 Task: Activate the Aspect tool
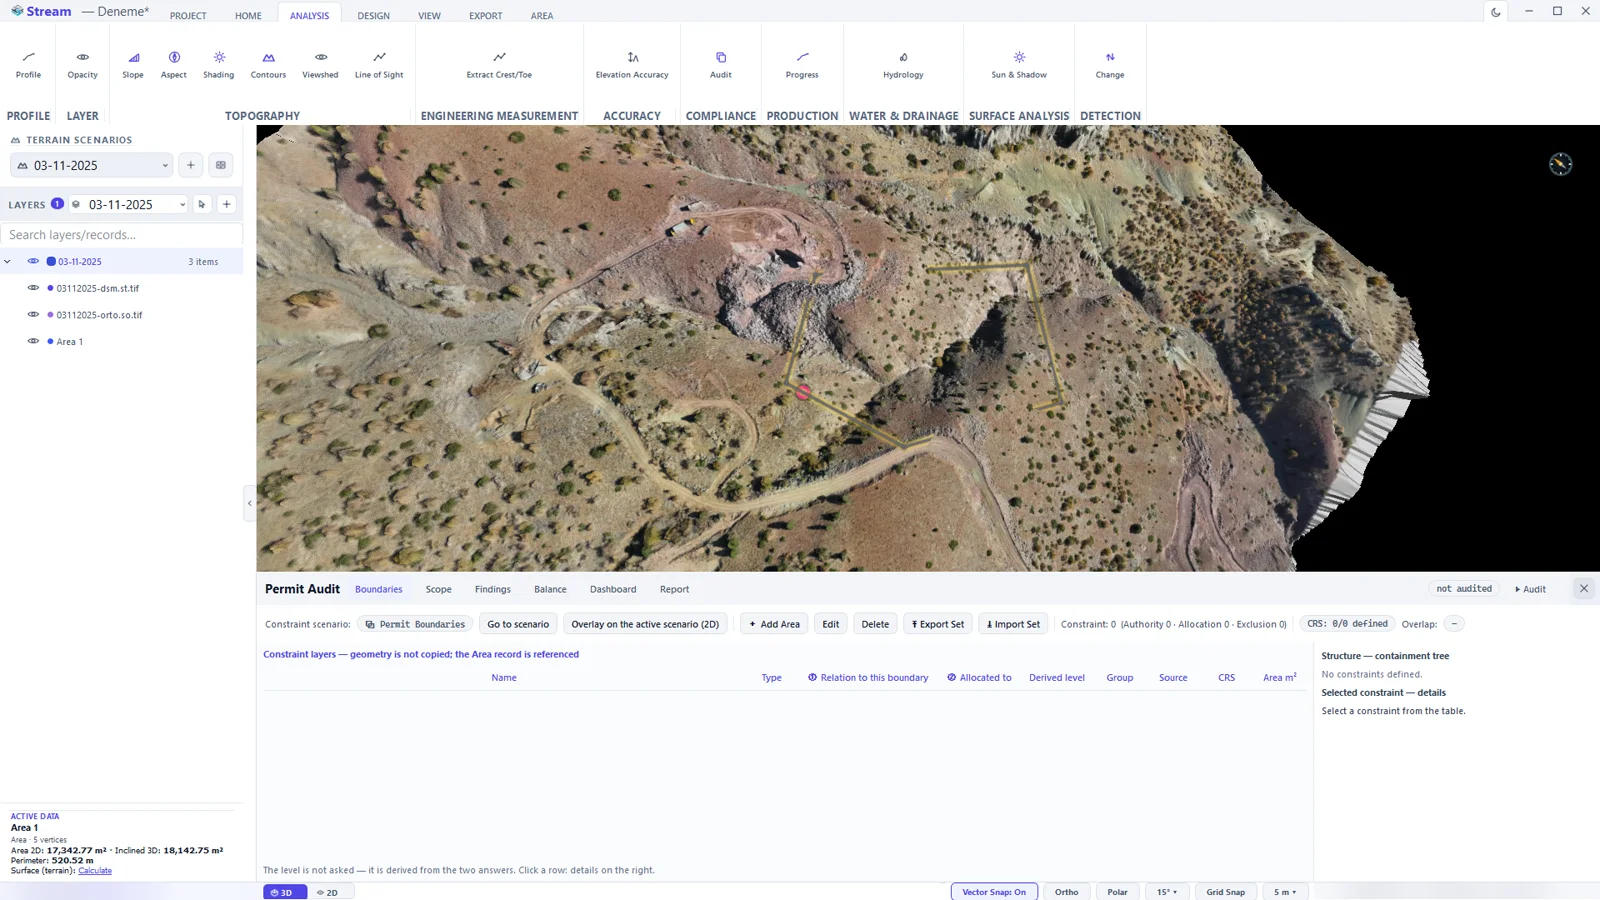click(174, 64)
